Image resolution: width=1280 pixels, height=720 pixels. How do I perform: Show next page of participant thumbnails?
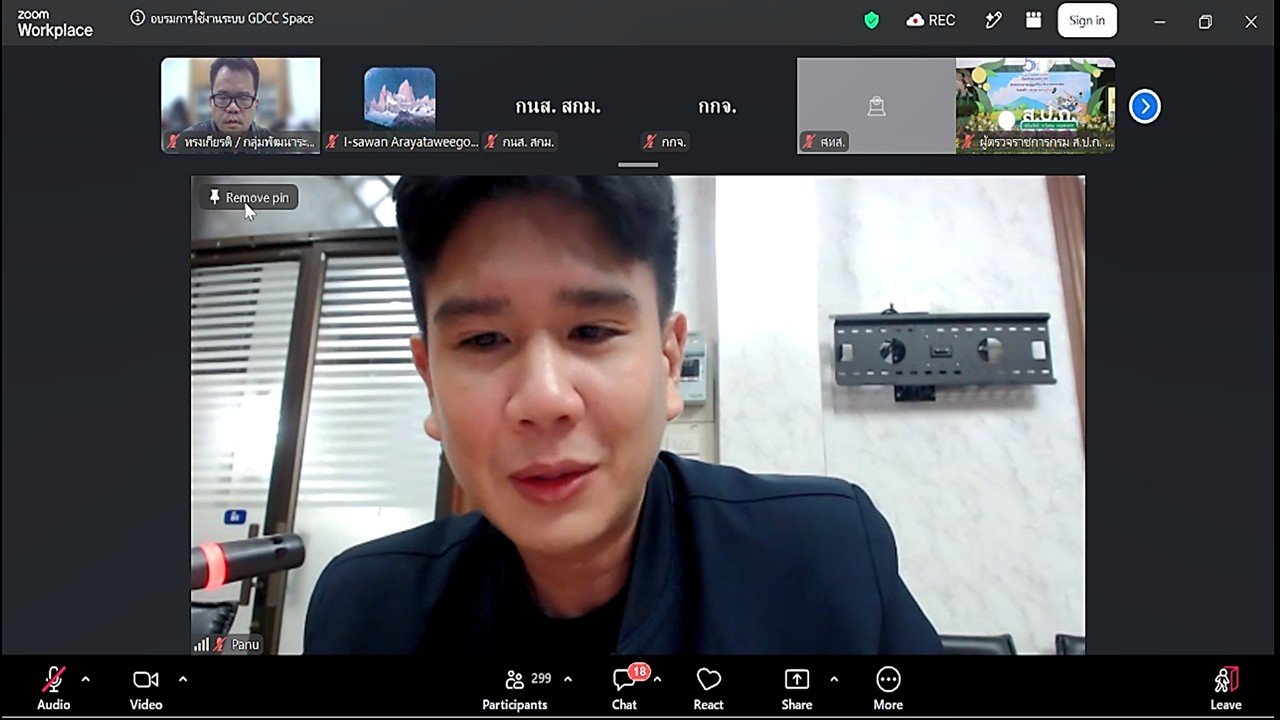tap(1145, 106)
